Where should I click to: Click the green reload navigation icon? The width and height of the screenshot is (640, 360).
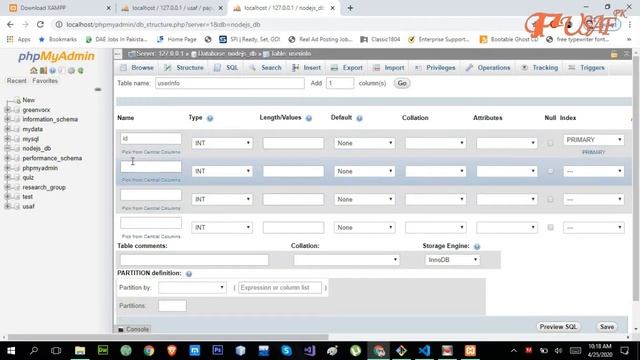tap(81, 71)
